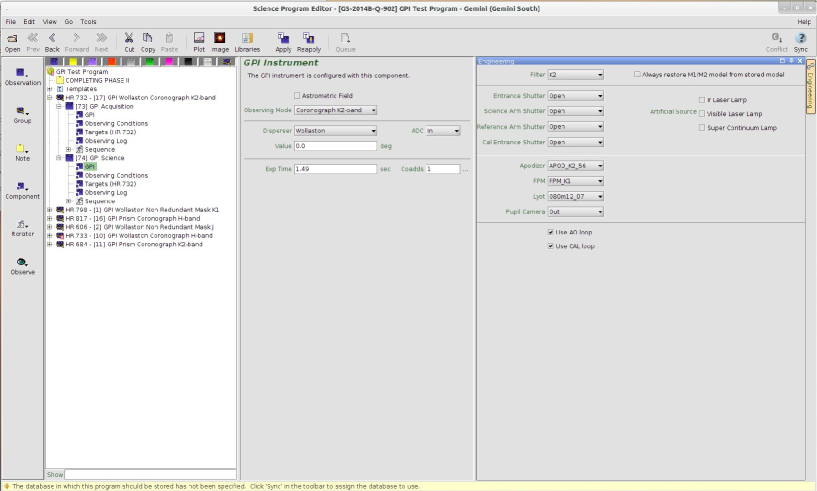Viewport: 817px width, 491px height.
Task: Open the Tools menu
Action: [x=88, y=21]
